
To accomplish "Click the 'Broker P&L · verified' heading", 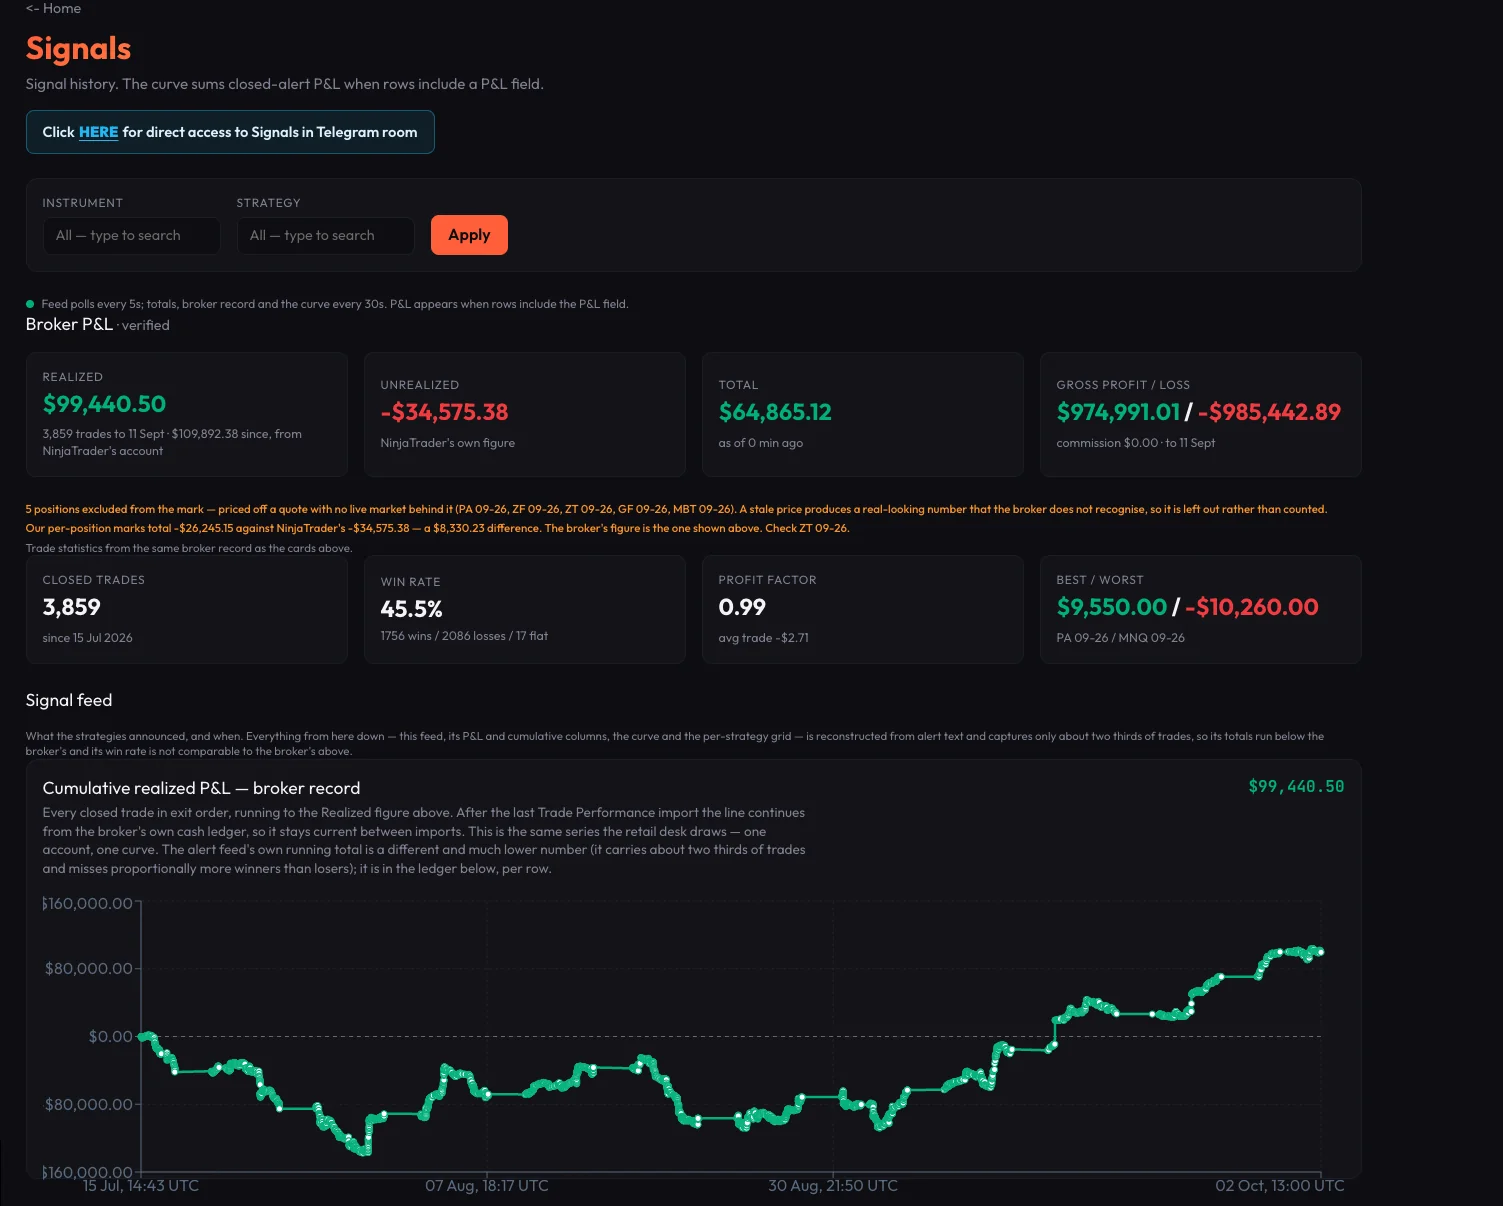I will [x=98, y=325].
